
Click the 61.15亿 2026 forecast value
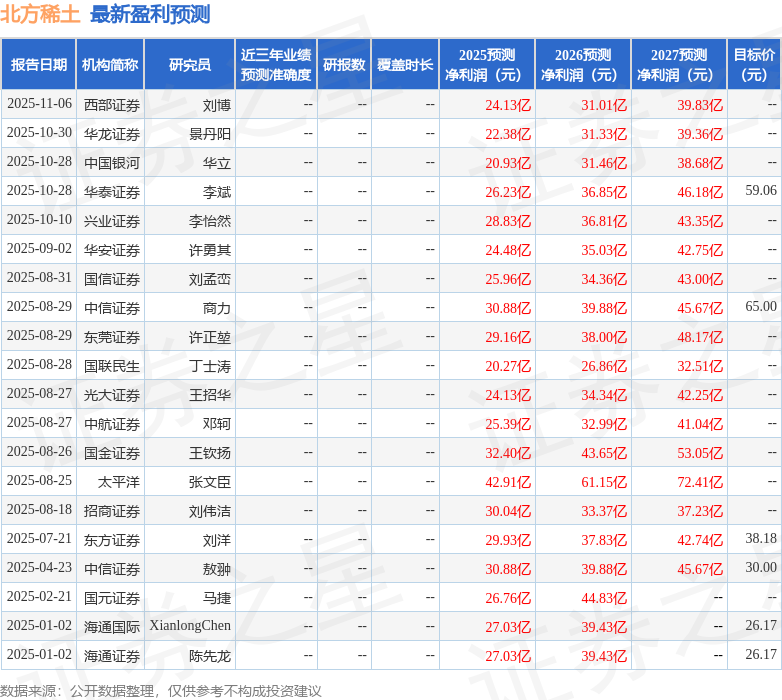pos(604,481)
